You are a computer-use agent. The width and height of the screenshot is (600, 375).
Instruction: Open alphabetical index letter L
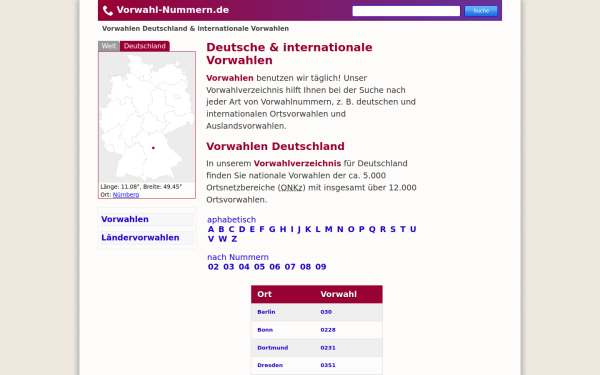(x=318, y=229)
